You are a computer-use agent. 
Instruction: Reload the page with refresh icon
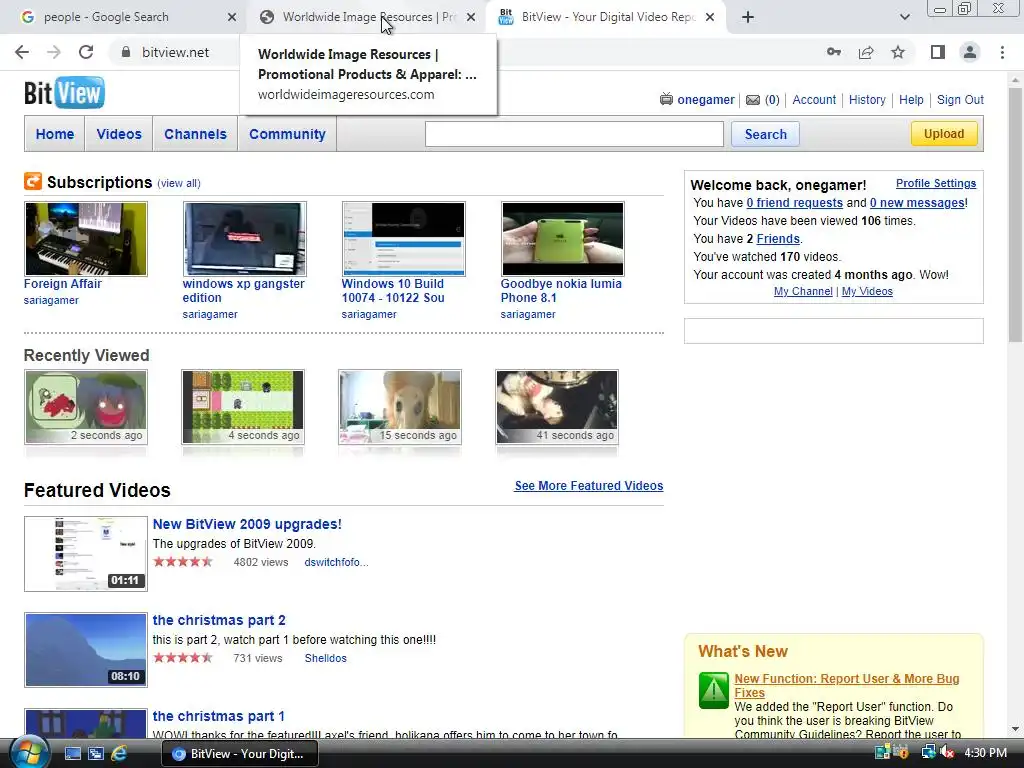click(x=86, y=52)
